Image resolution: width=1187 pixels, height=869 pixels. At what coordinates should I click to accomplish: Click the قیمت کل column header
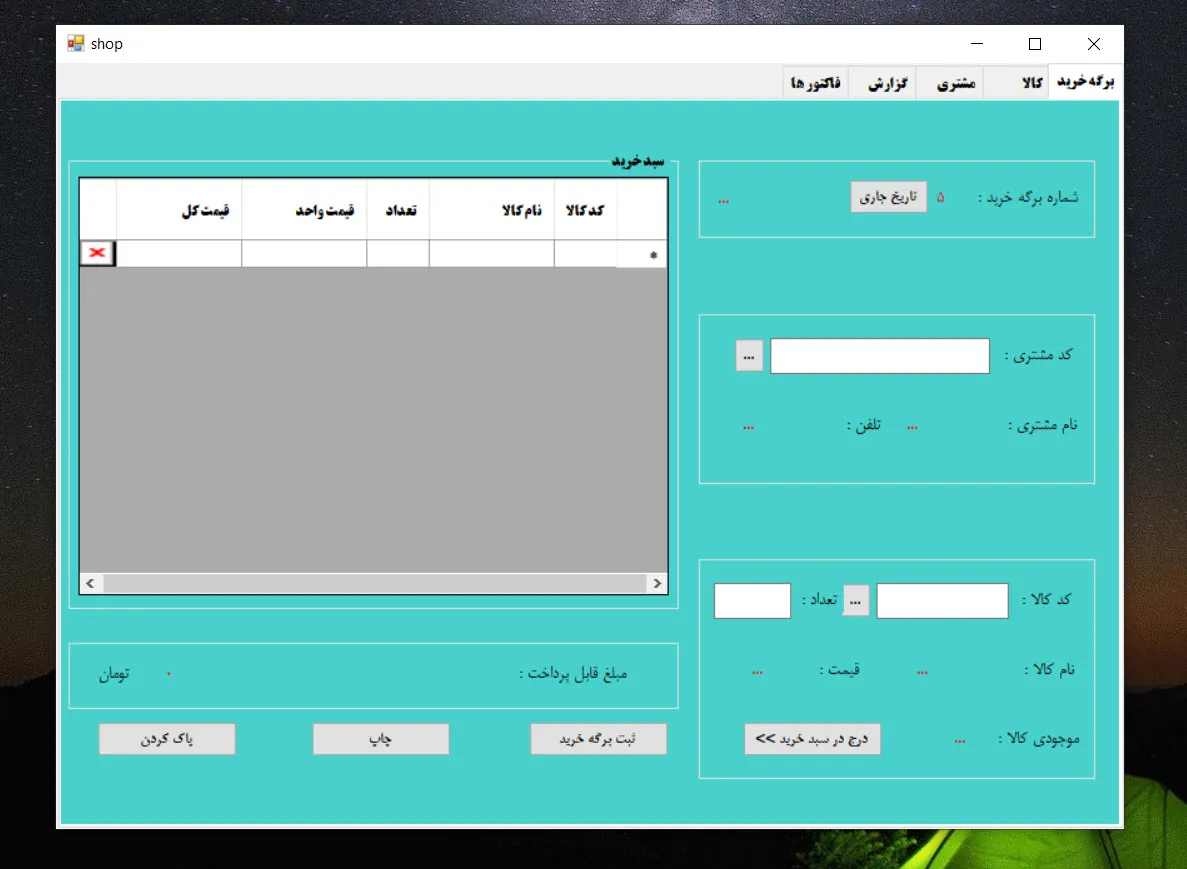pyautogui.click(x=180, y=210)
